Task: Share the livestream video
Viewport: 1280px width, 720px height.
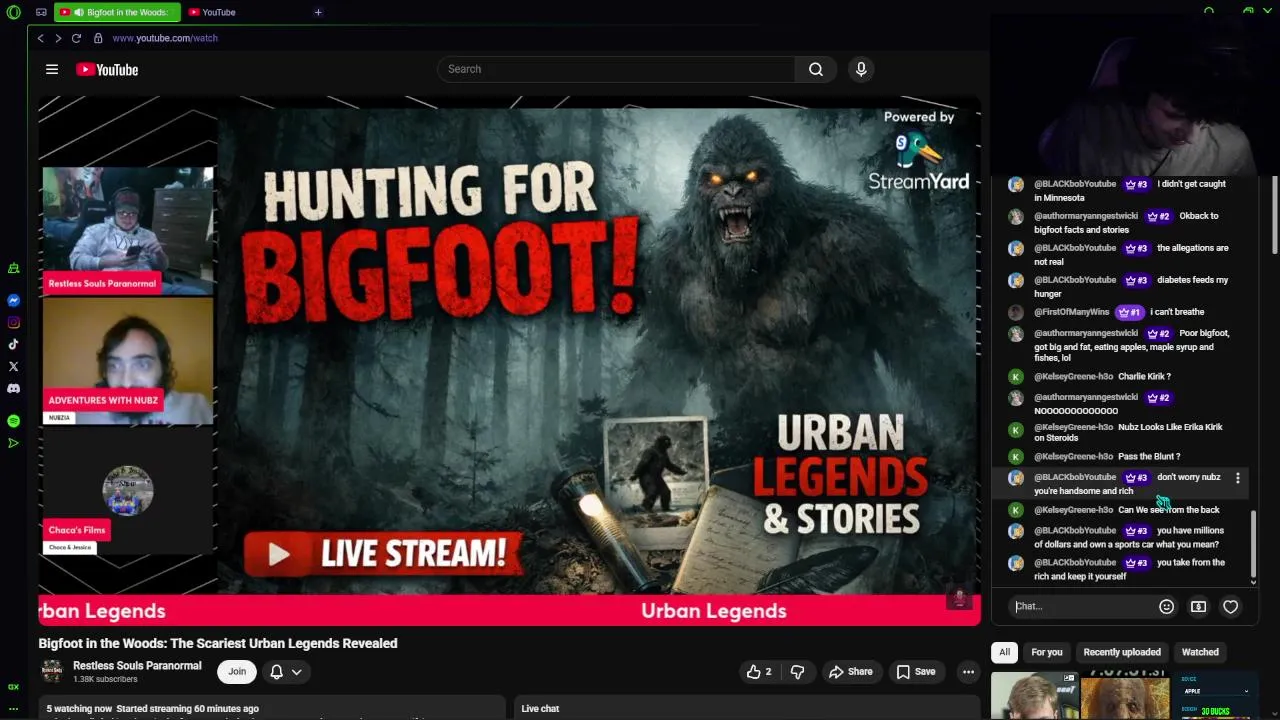Action: pyautogui.click(x=851, y=672)
